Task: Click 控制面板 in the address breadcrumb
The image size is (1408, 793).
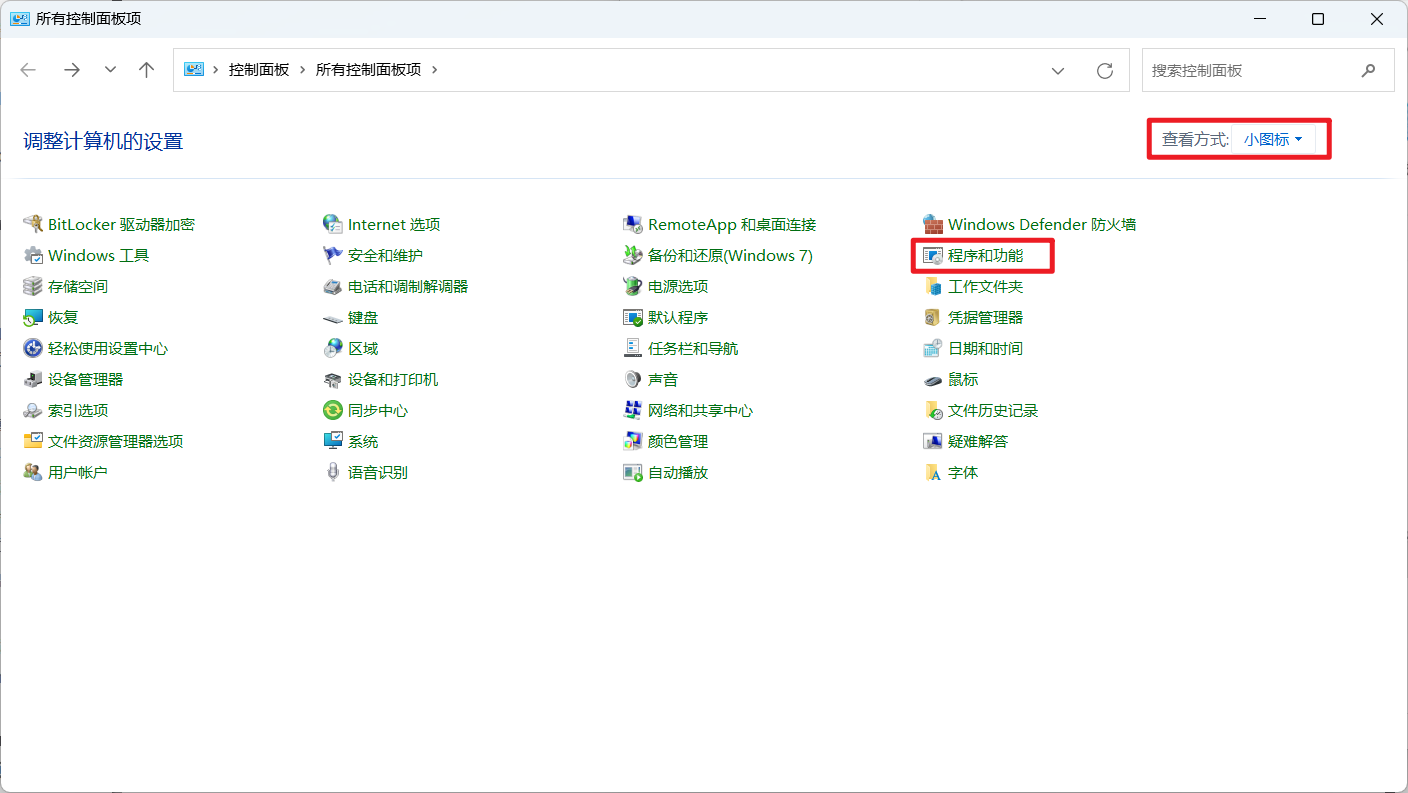Action: click(x=259, y=70)
